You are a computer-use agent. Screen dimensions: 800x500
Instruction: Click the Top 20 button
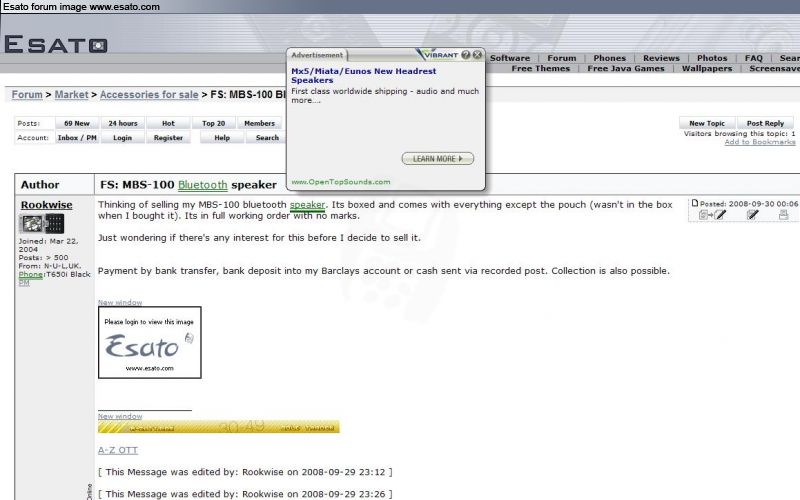213,123
